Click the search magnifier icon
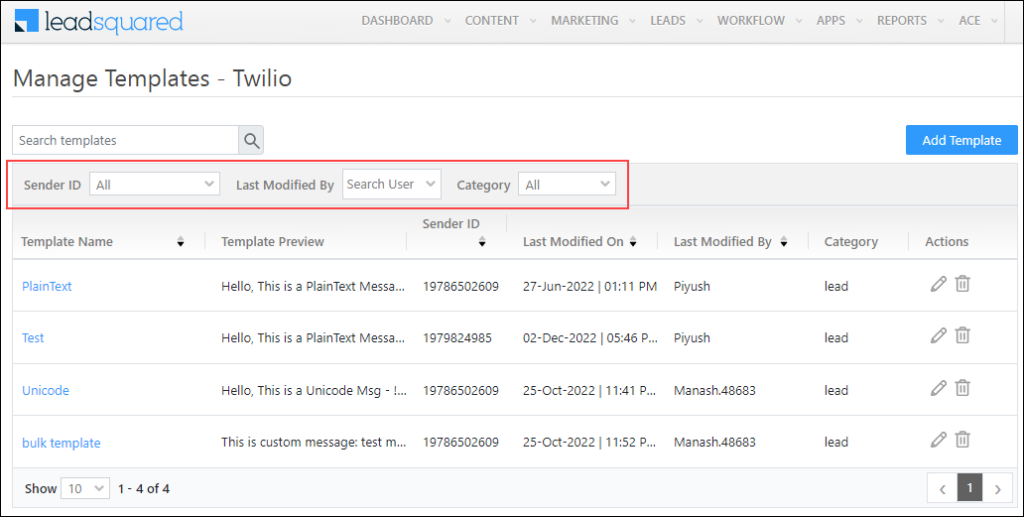 [251, 140]
